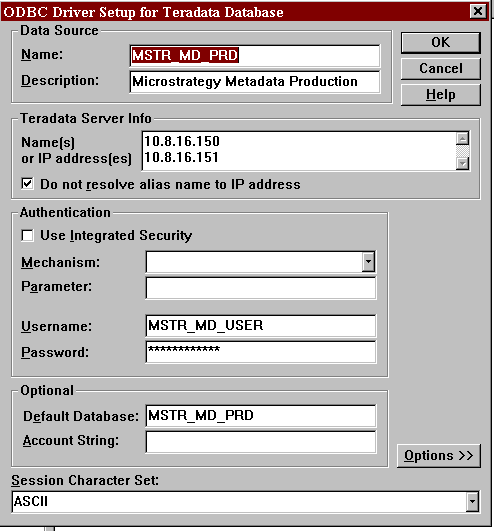Screen dimensions: 494x531
Task: Focus the Data Source Name field
Action: point(255,56)
